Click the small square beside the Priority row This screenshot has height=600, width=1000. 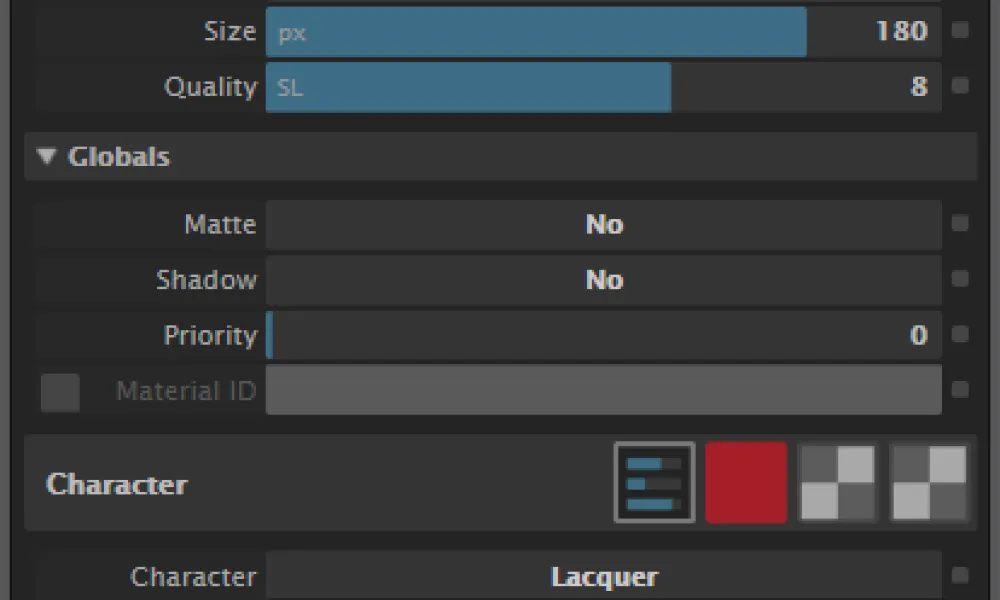[x=960, y=334]
